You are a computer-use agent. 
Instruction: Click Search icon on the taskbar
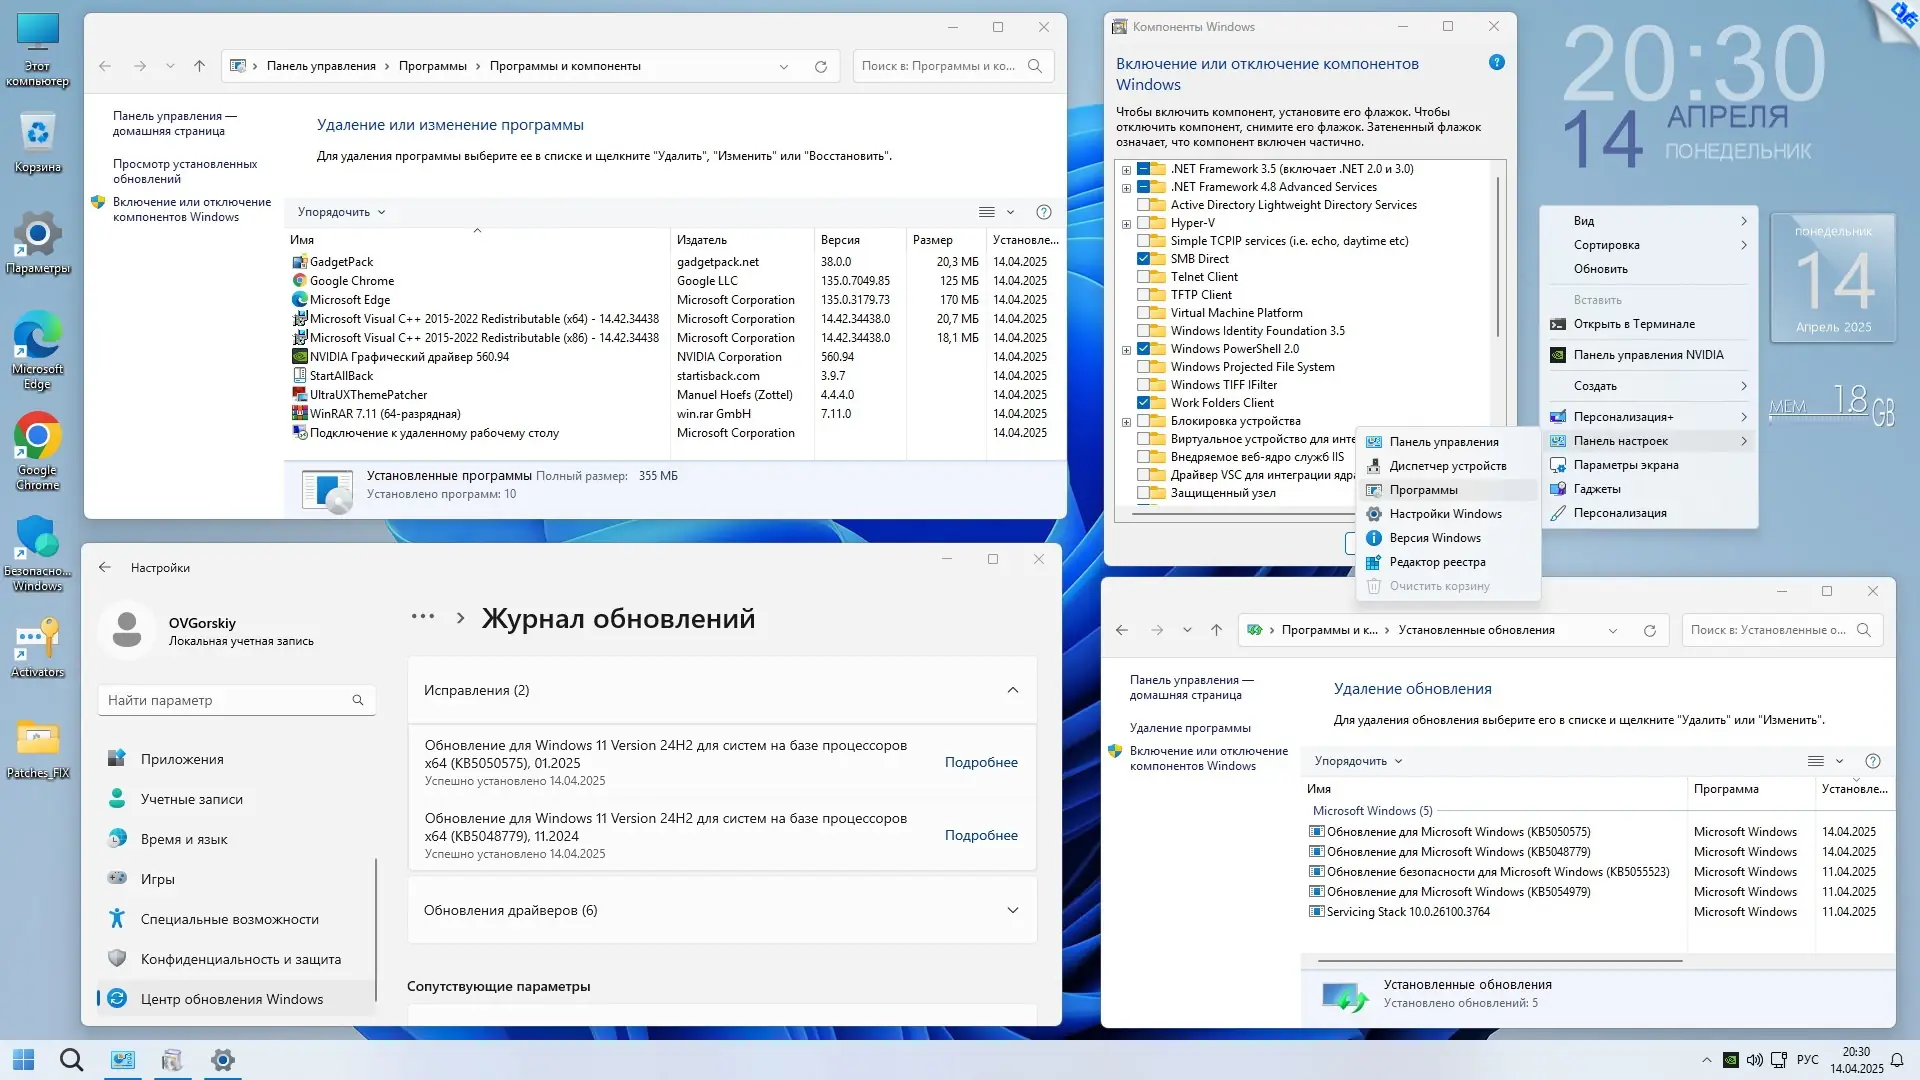pos(71,1060)
